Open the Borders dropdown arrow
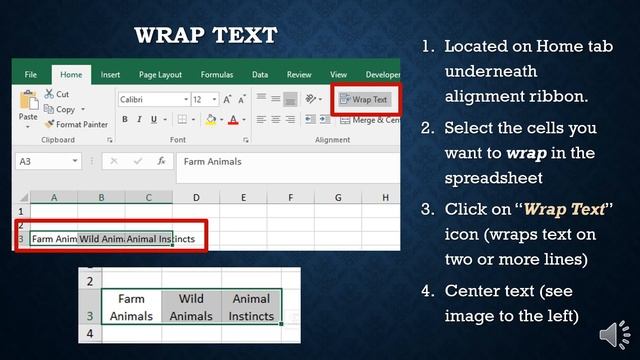The image size is (640, 360). pyautogui.click(x=193, y=120)
